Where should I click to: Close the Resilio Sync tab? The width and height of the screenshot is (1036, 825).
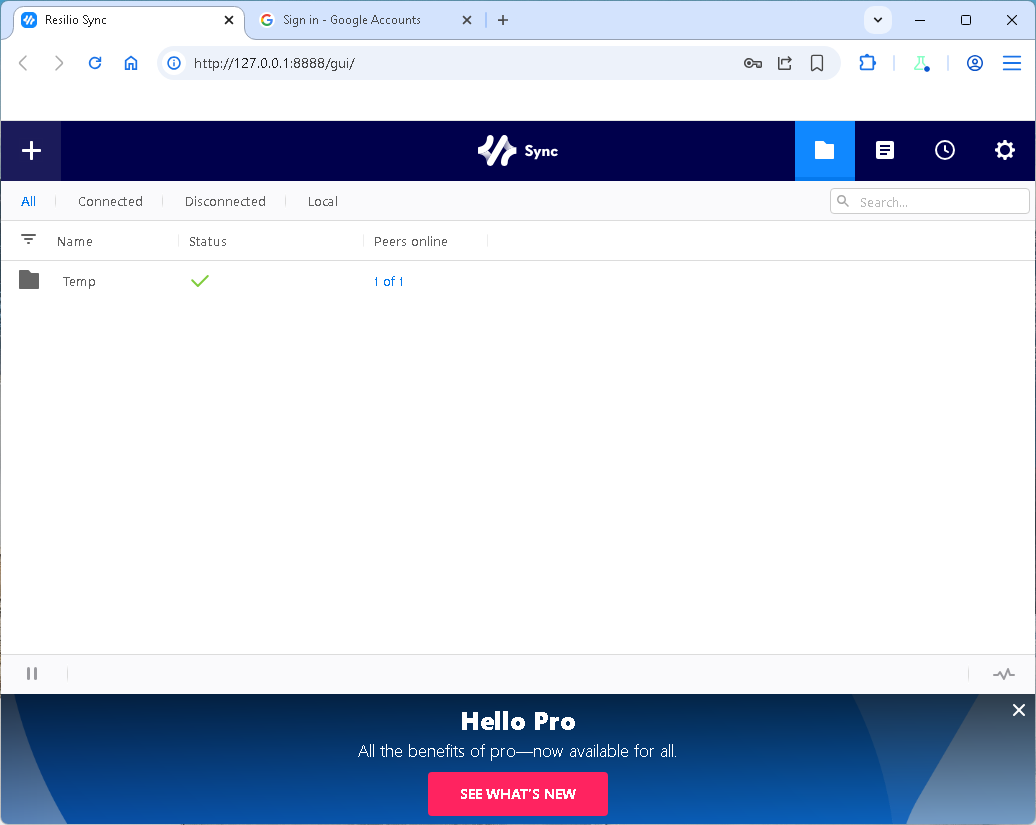coord(229,20)
